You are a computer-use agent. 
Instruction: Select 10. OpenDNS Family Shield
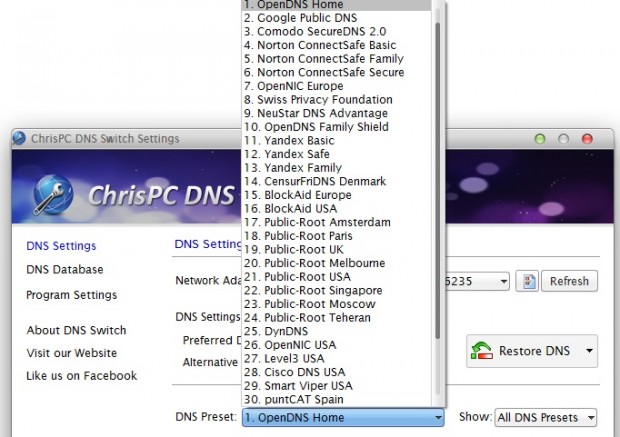click(x=336, y=127)
